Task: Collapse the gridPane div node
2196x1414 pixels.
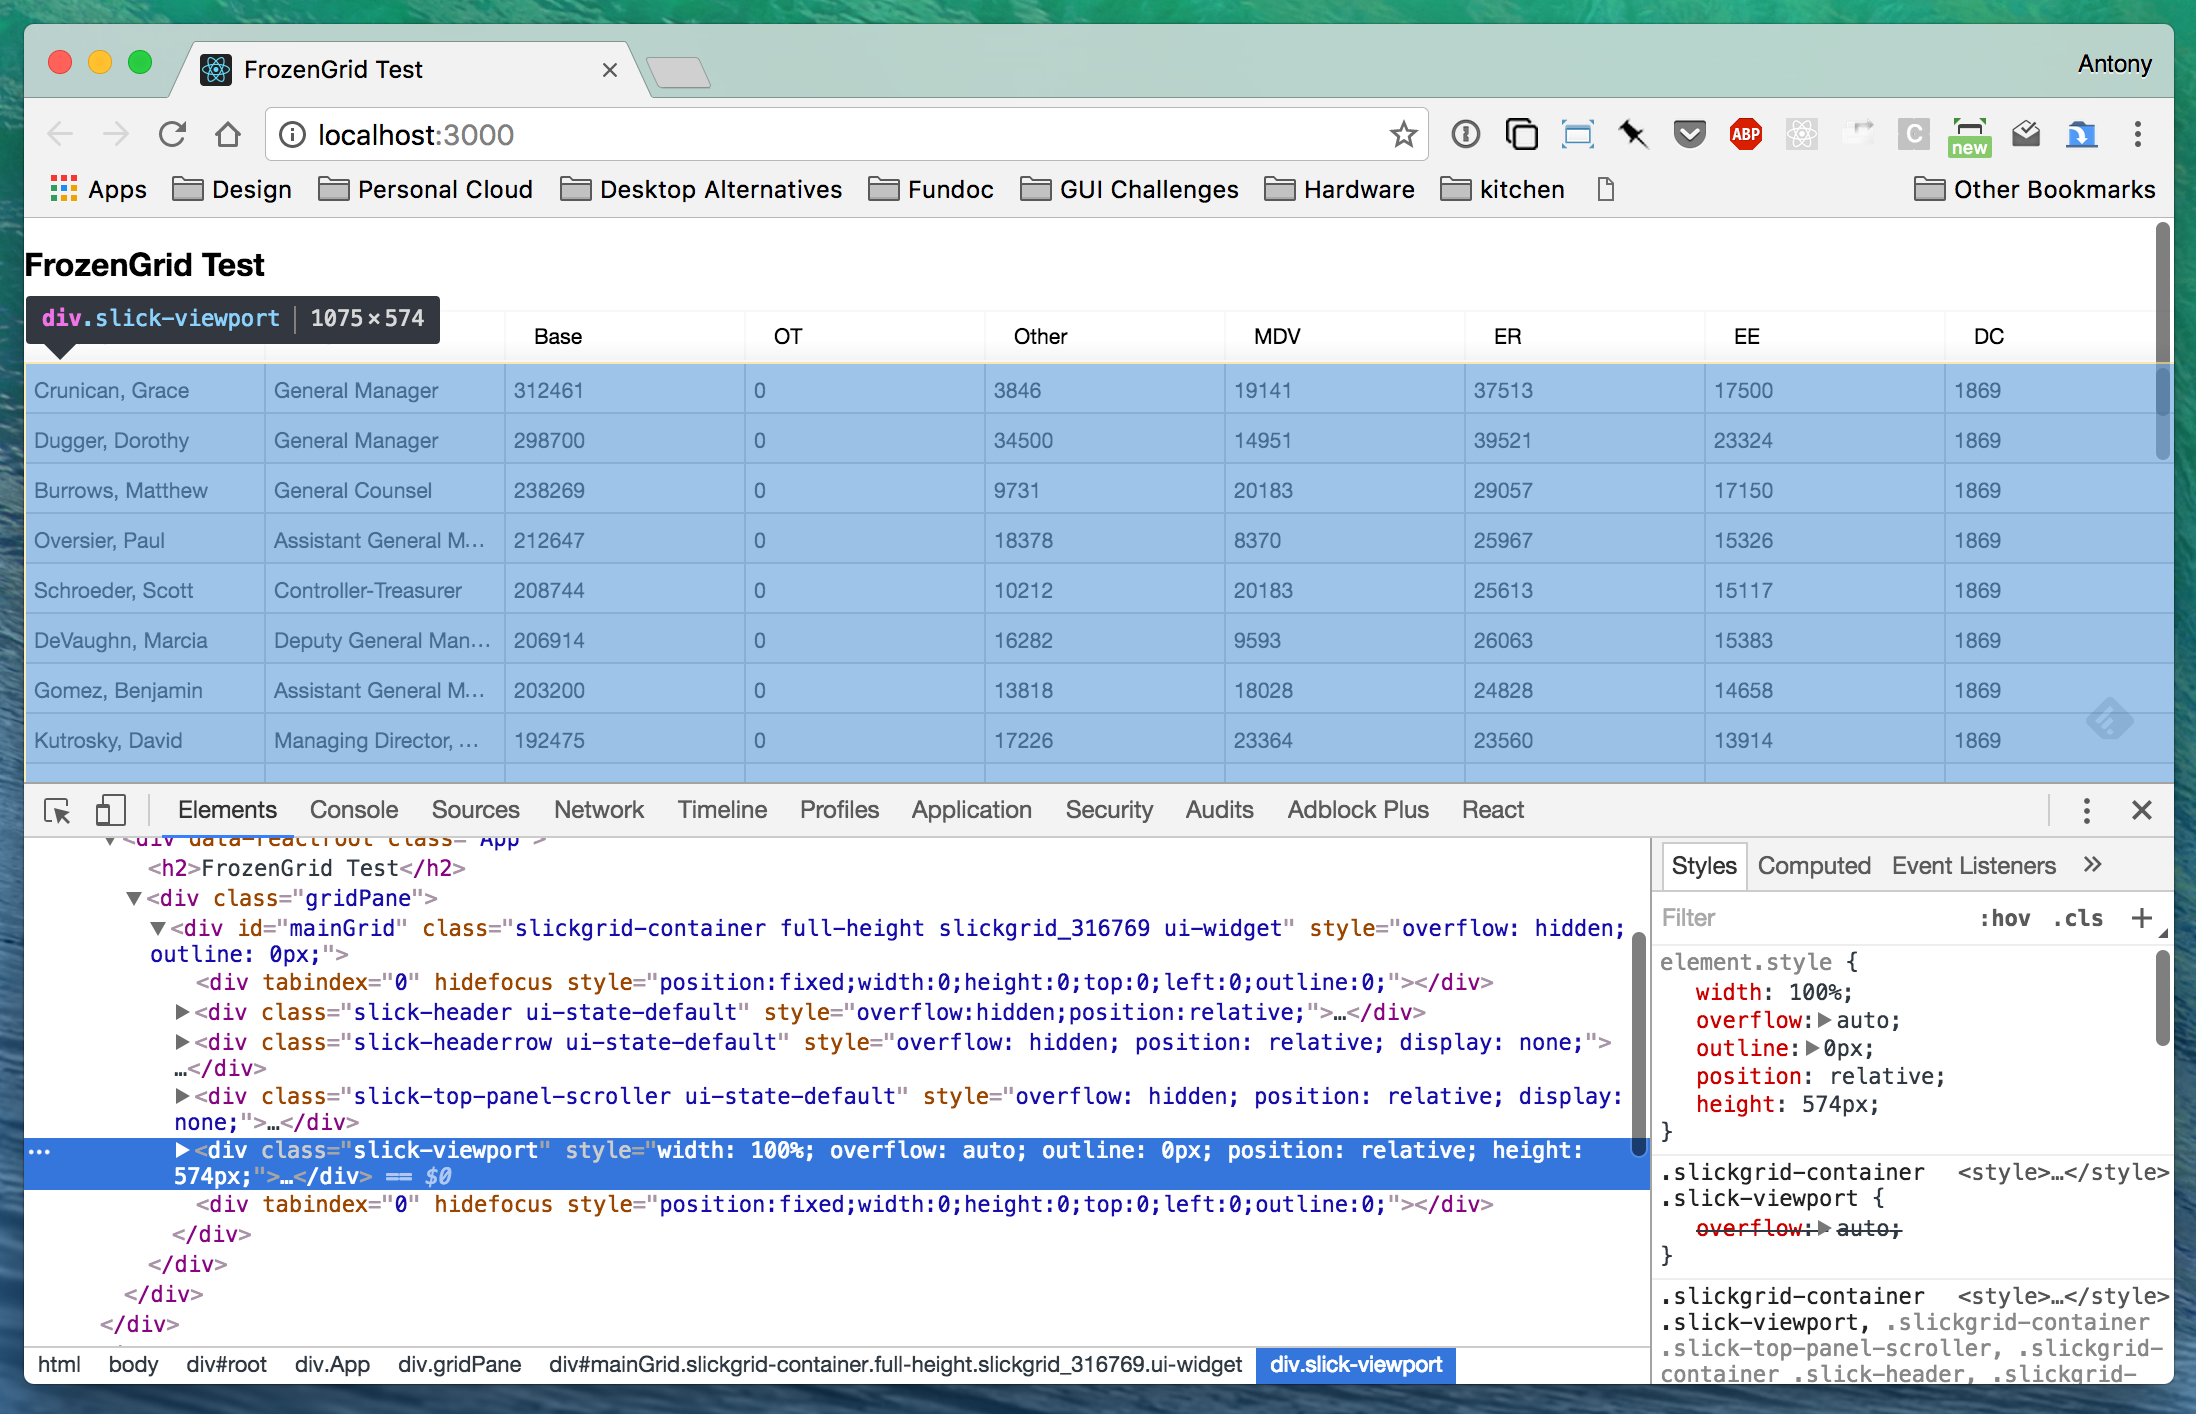Action: coord(133,898)
